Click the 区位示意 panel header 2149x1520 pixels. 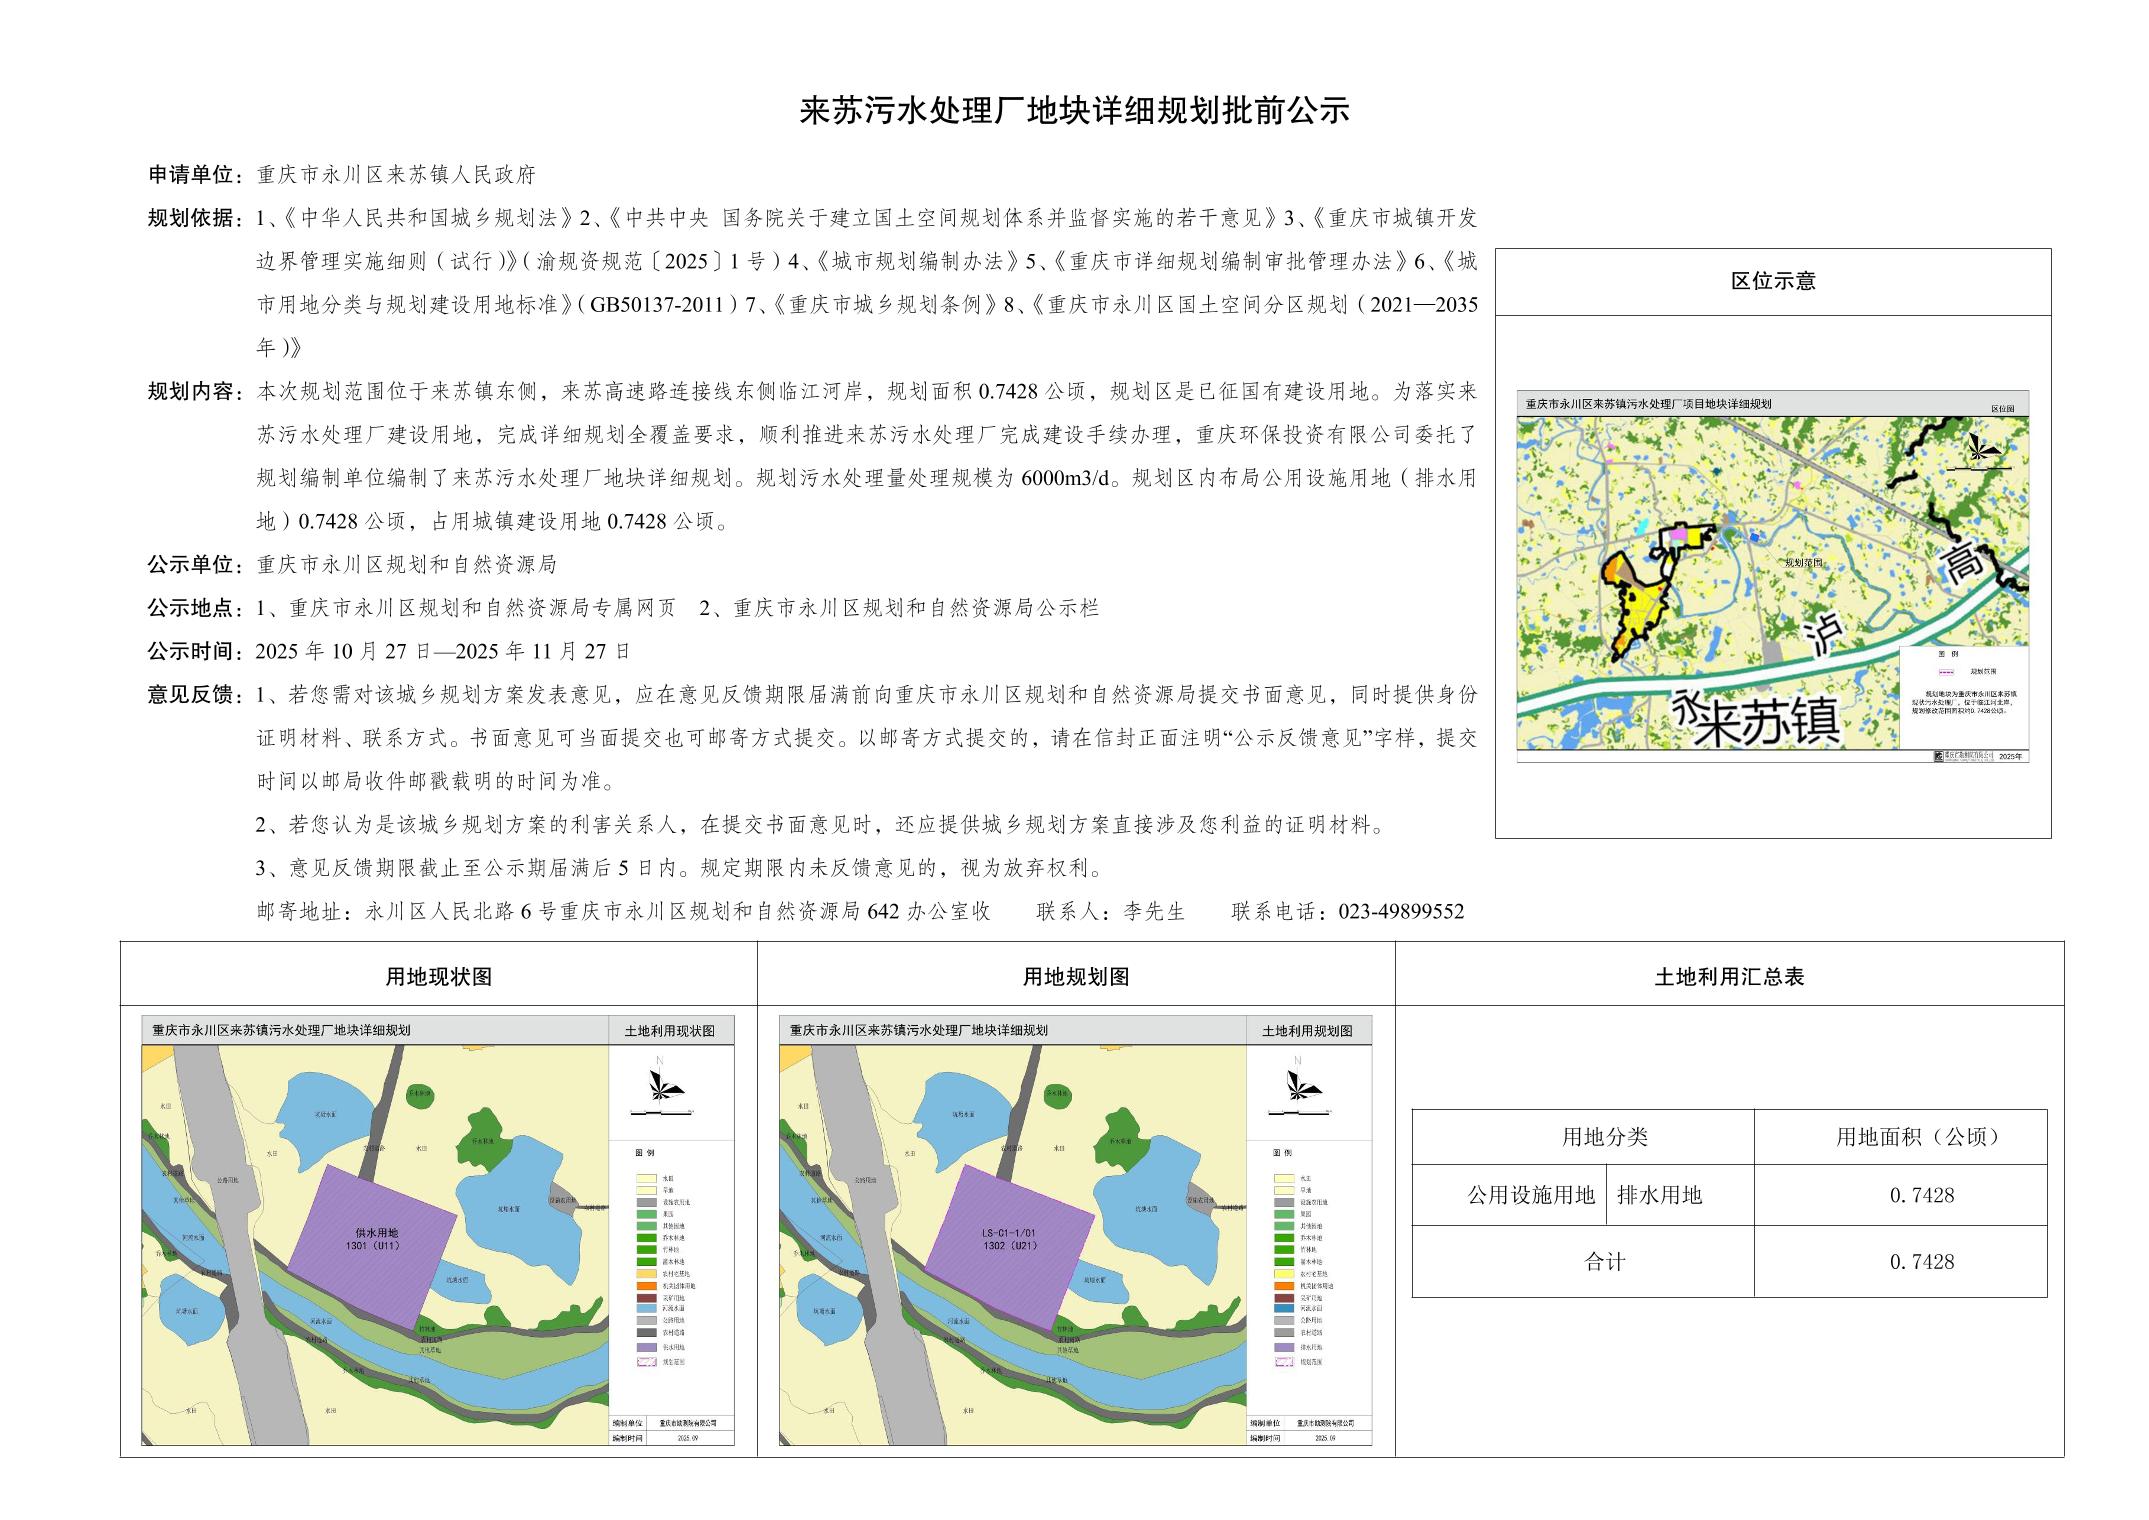tap(1773, 281)
